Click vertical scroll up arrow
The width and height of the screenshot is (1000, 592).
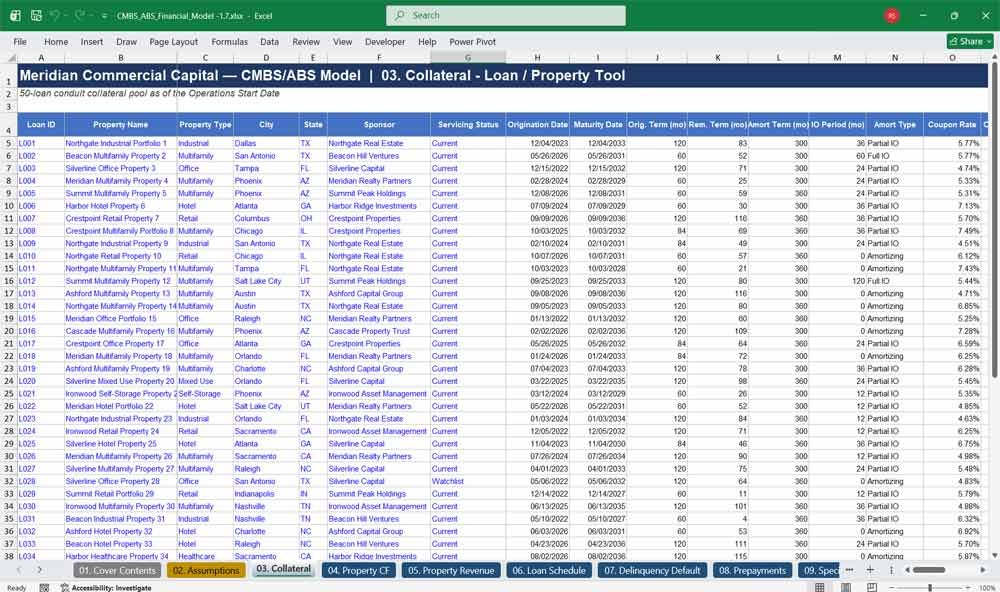[994, 57]
